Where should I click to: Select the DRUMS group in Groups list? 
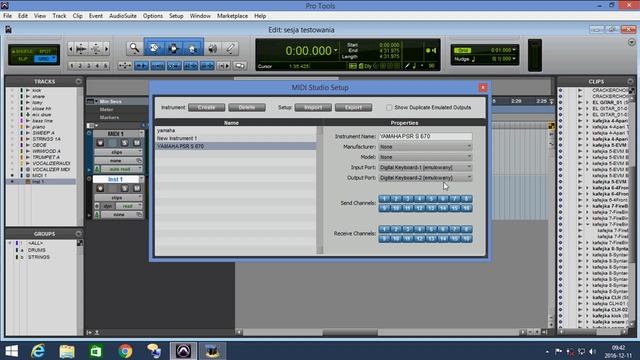37,250
